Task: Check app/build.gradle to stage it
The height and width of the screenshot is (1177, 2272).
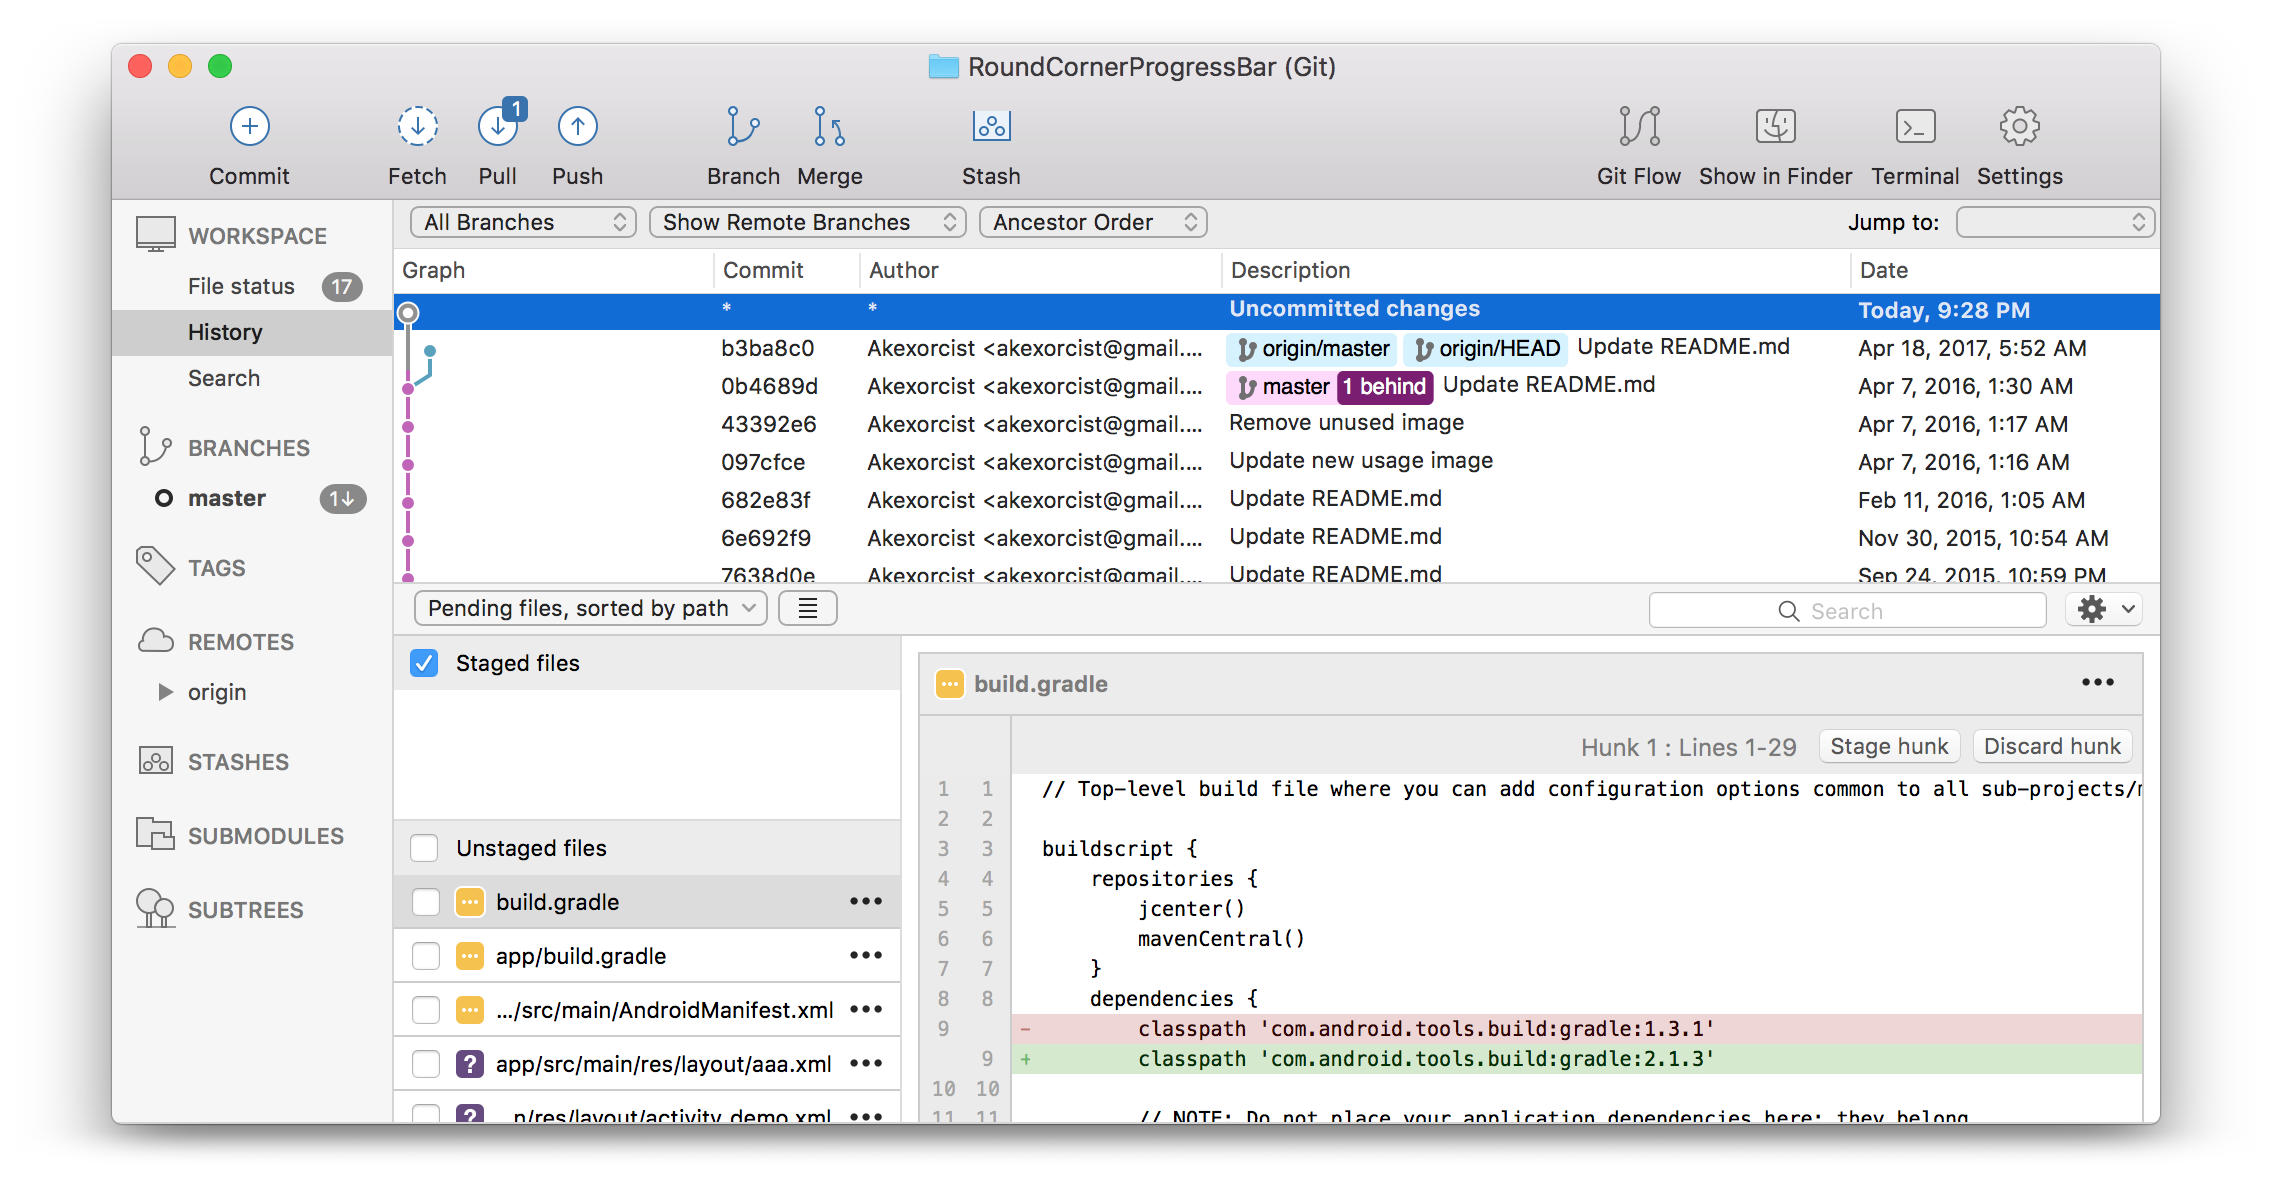Action: (425, 955)
